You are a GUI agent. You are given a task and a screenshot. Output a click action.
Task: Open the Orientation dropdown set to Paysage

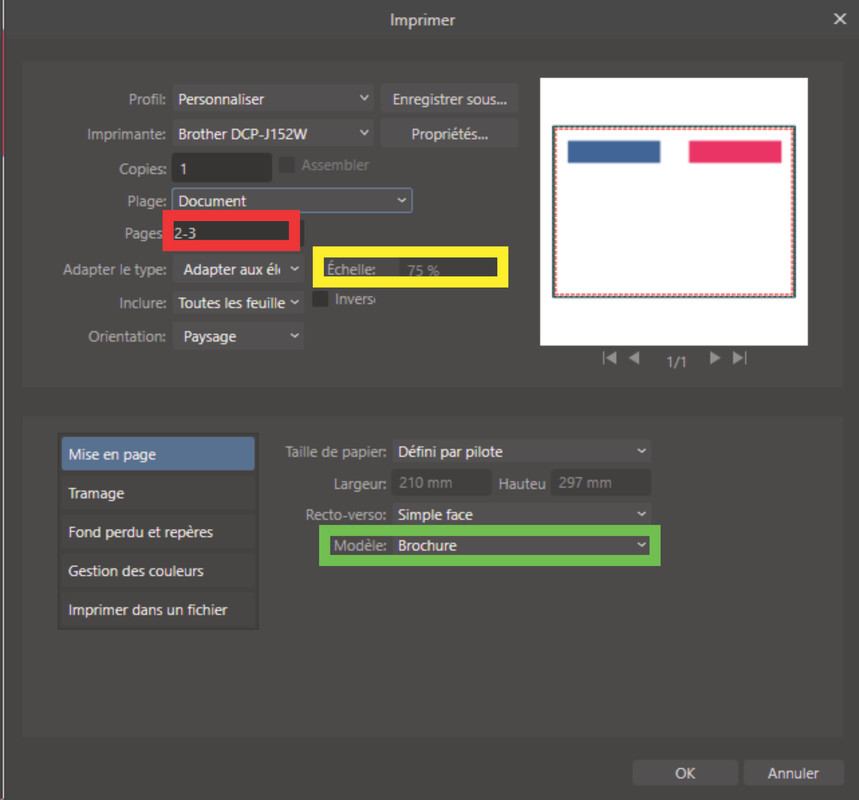pyautogui.click(x=238, y=336)
